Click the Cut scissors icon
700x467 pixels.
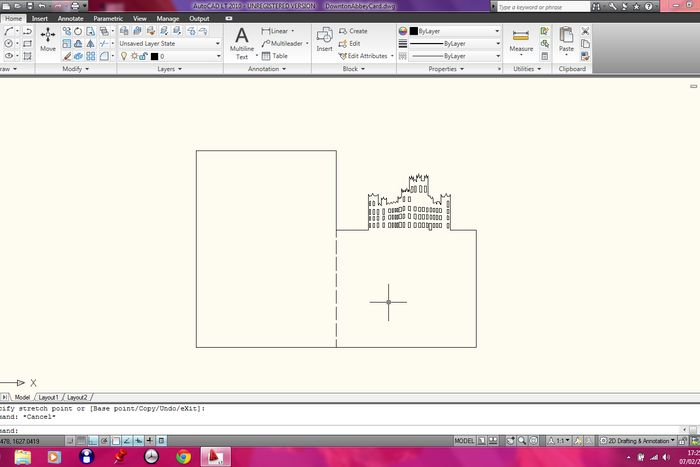click(585, 31)
